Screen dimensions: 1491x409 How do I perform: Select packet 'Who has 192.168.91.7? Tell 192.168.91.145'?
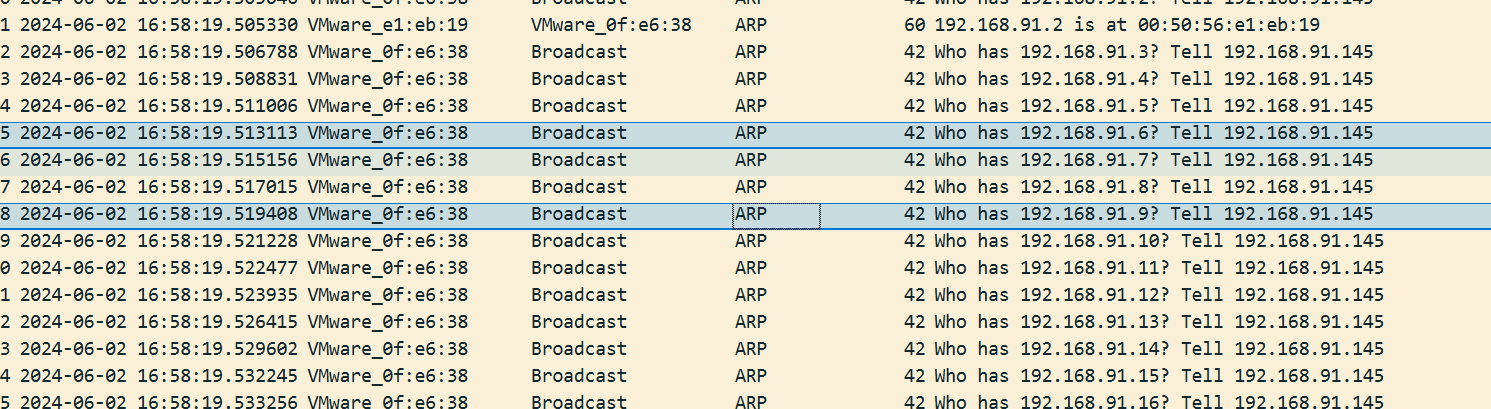[x=745, y=160]
